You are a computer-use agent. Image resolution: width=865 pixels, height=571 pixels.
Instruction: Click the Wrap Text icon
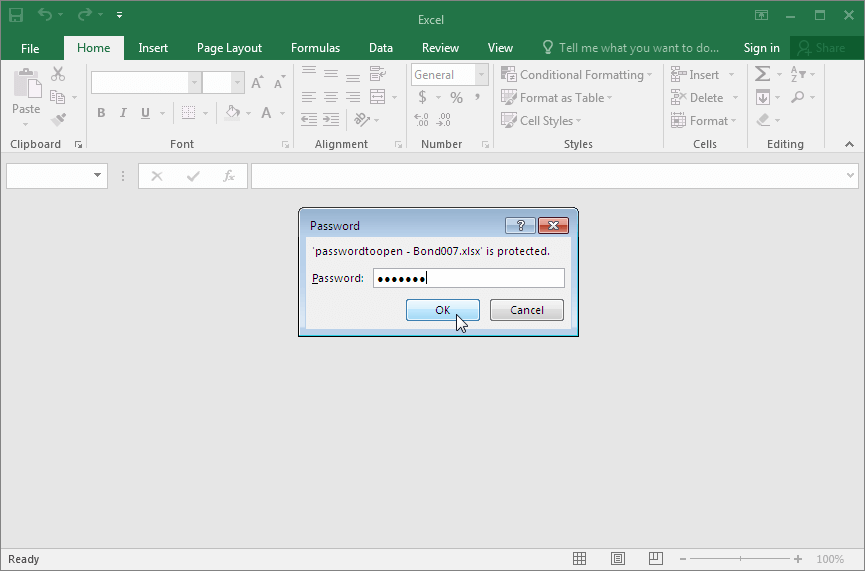coord(378,73)
